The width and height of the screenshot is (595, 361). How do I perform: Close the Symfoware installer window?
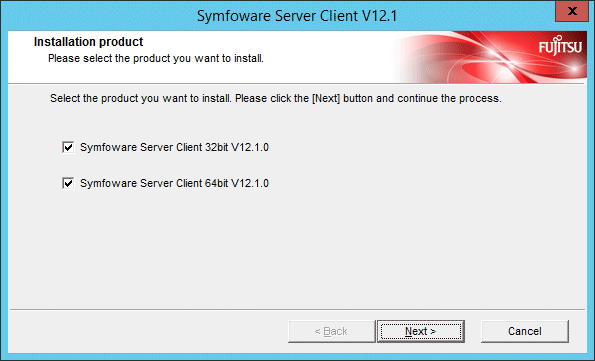click(572, 11)
